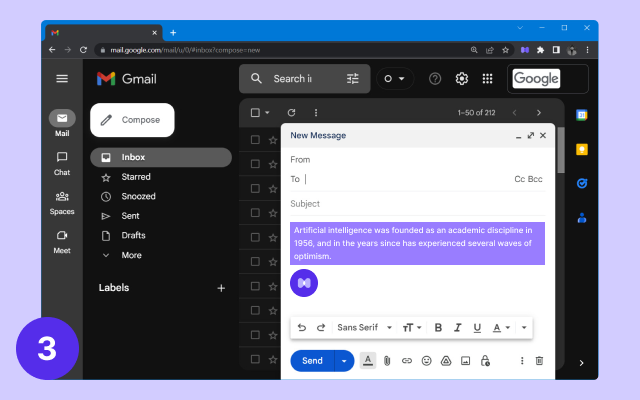The height and width of the screenshot is (400, 640).
Task: Open Google Keep side panel
Action: click(x=582, y=149)
